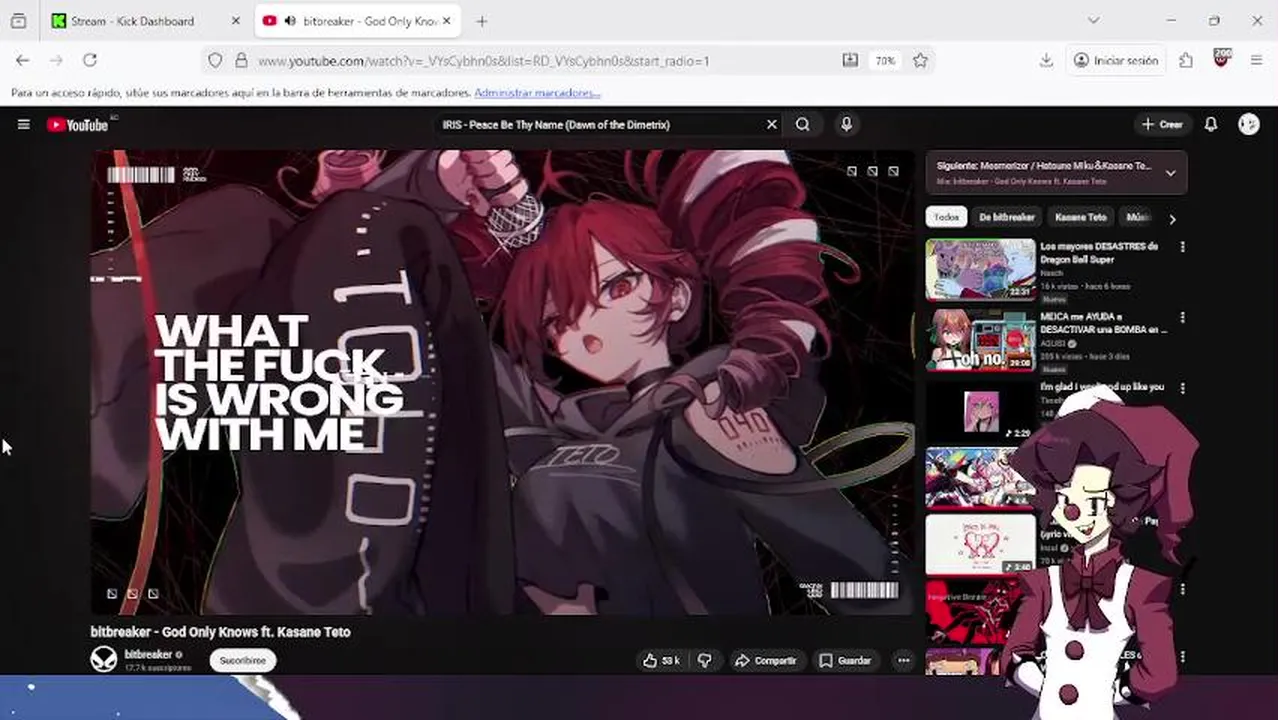Image resolution: width=1278 pixels, height=720 pixels.
Task: Open the YouTube hamburger guide menu
Action: 23,125
